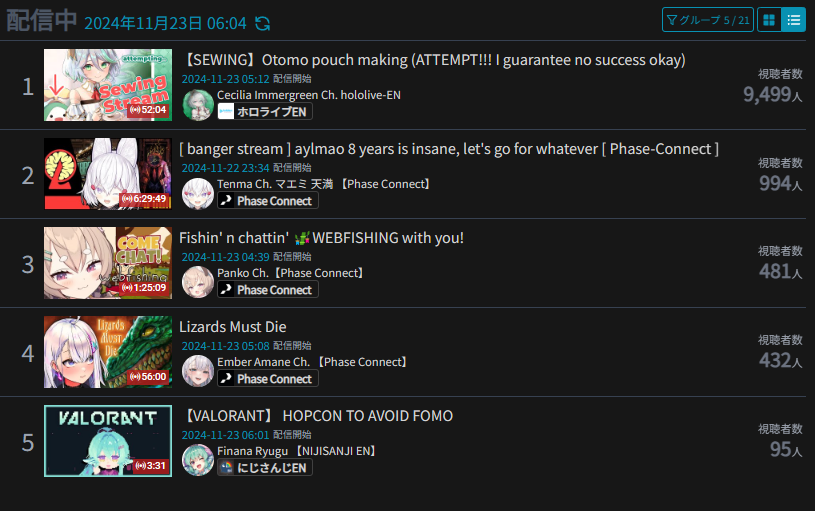
Task: Click the refresh icon next to the timestamp
Action: click(x=262, y=23)
